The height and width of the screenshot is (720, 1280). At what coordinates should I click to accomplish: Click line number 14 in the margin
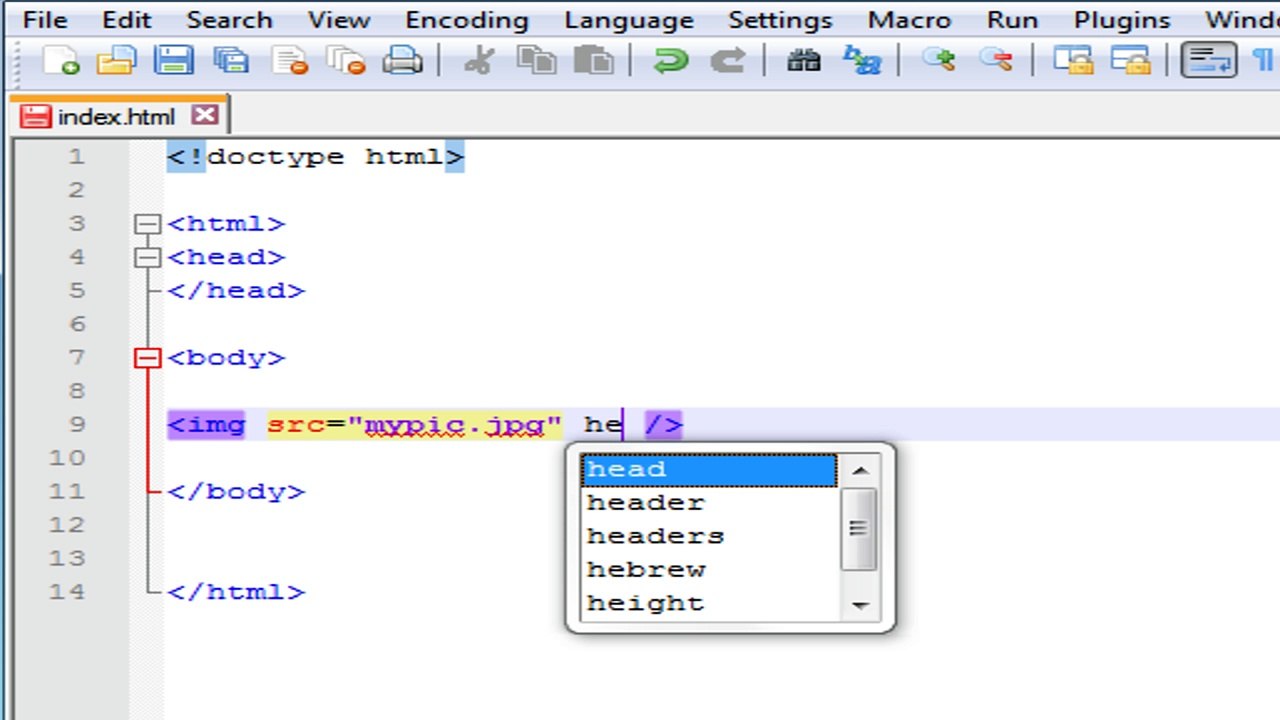(x=67, y=592)
